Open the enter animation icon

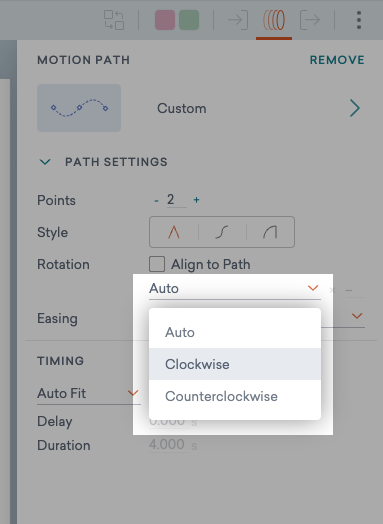[238, 20]
